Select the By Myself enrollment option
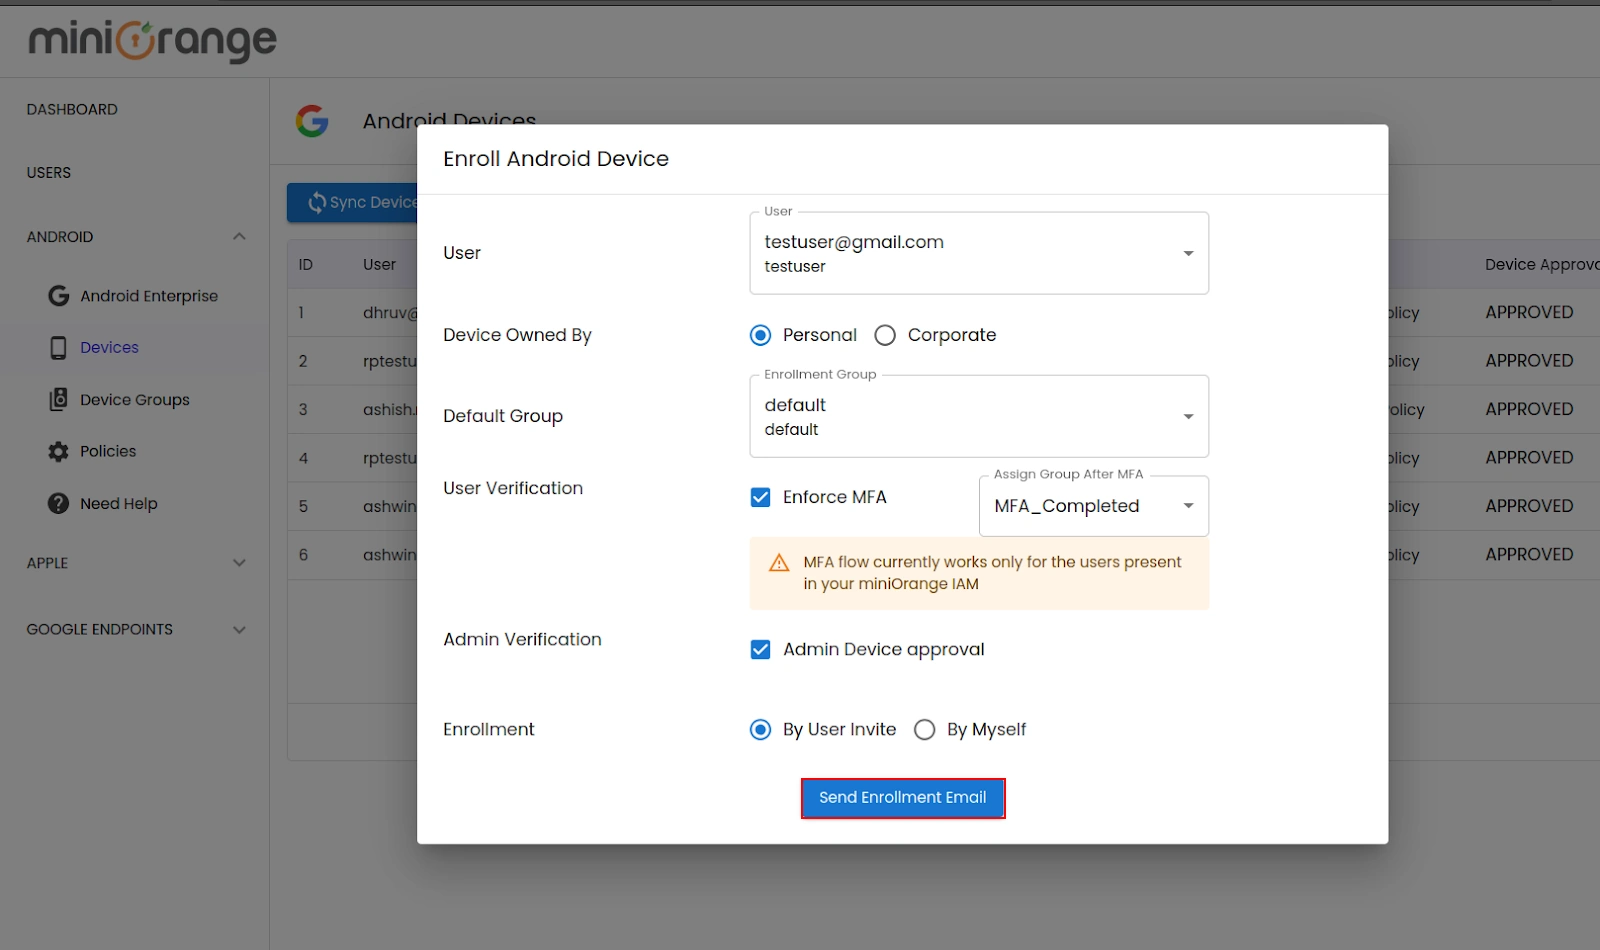This screenshot has height=950, width=1600. click(925, 729)
